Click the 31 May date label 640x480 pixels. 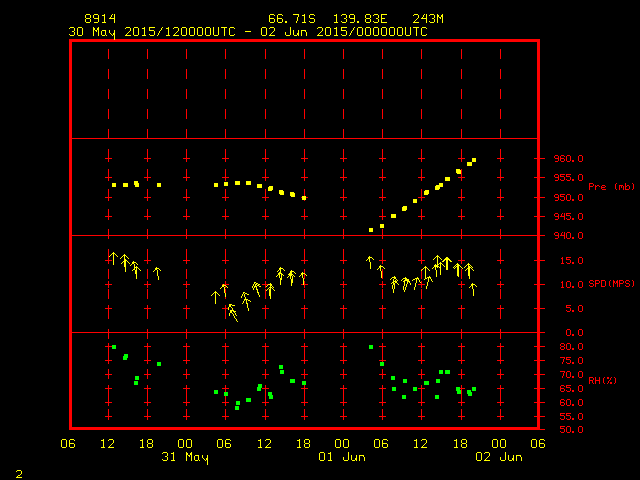click(x=184, y=457)
